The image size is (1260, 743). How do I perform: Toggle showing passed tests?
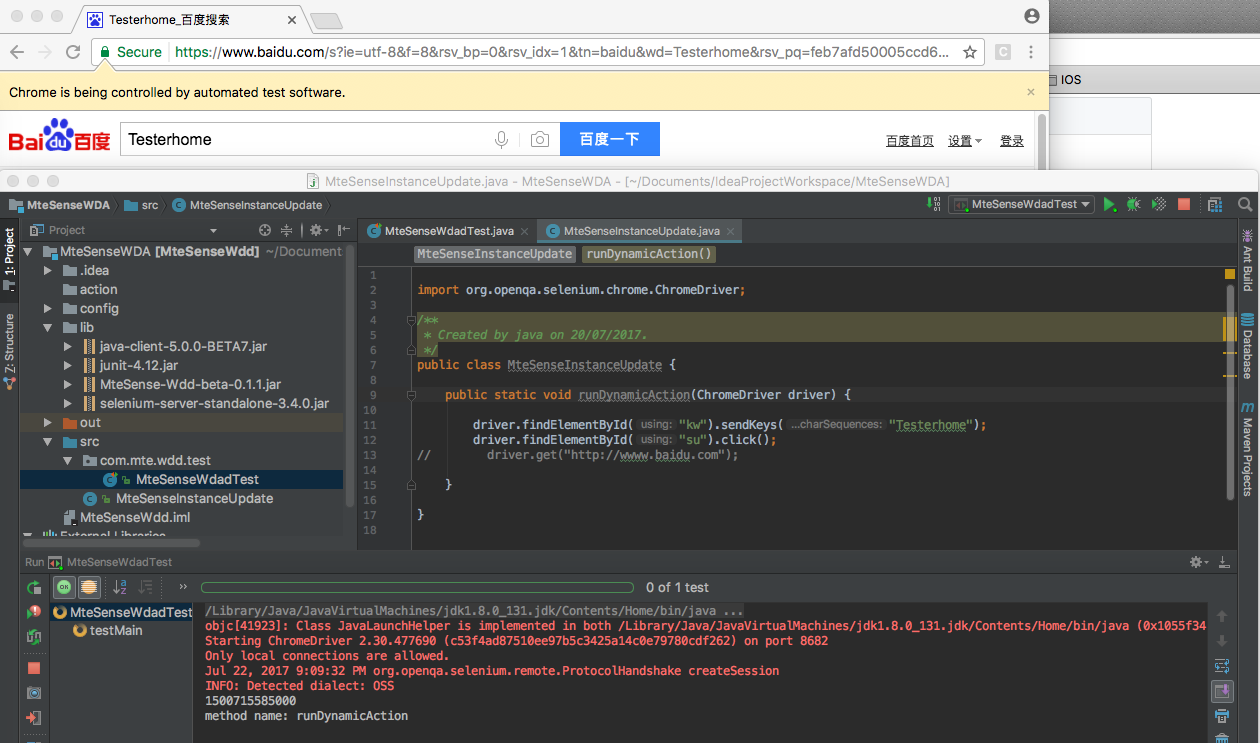point(64,588)
